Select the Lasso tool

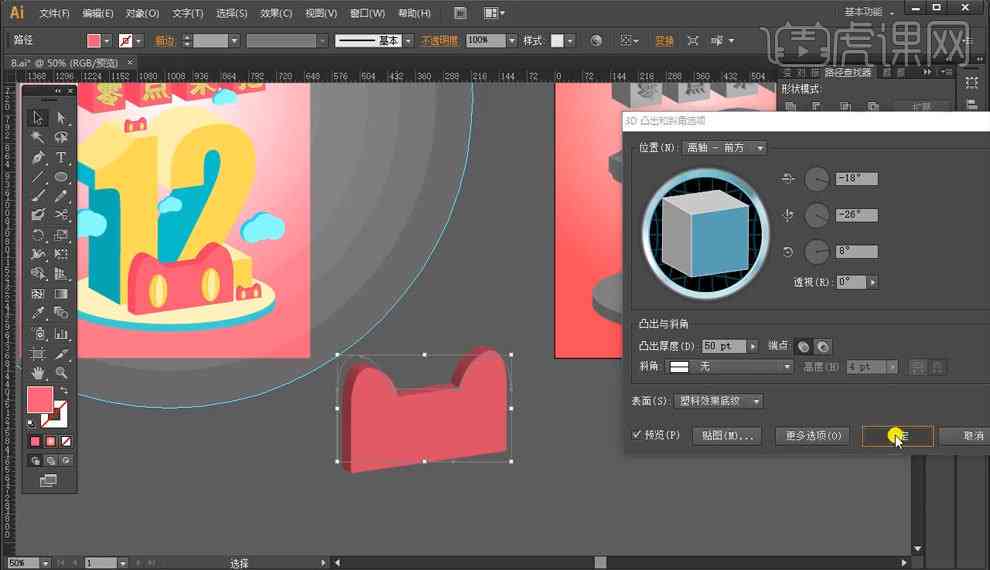tap(61, 138)
